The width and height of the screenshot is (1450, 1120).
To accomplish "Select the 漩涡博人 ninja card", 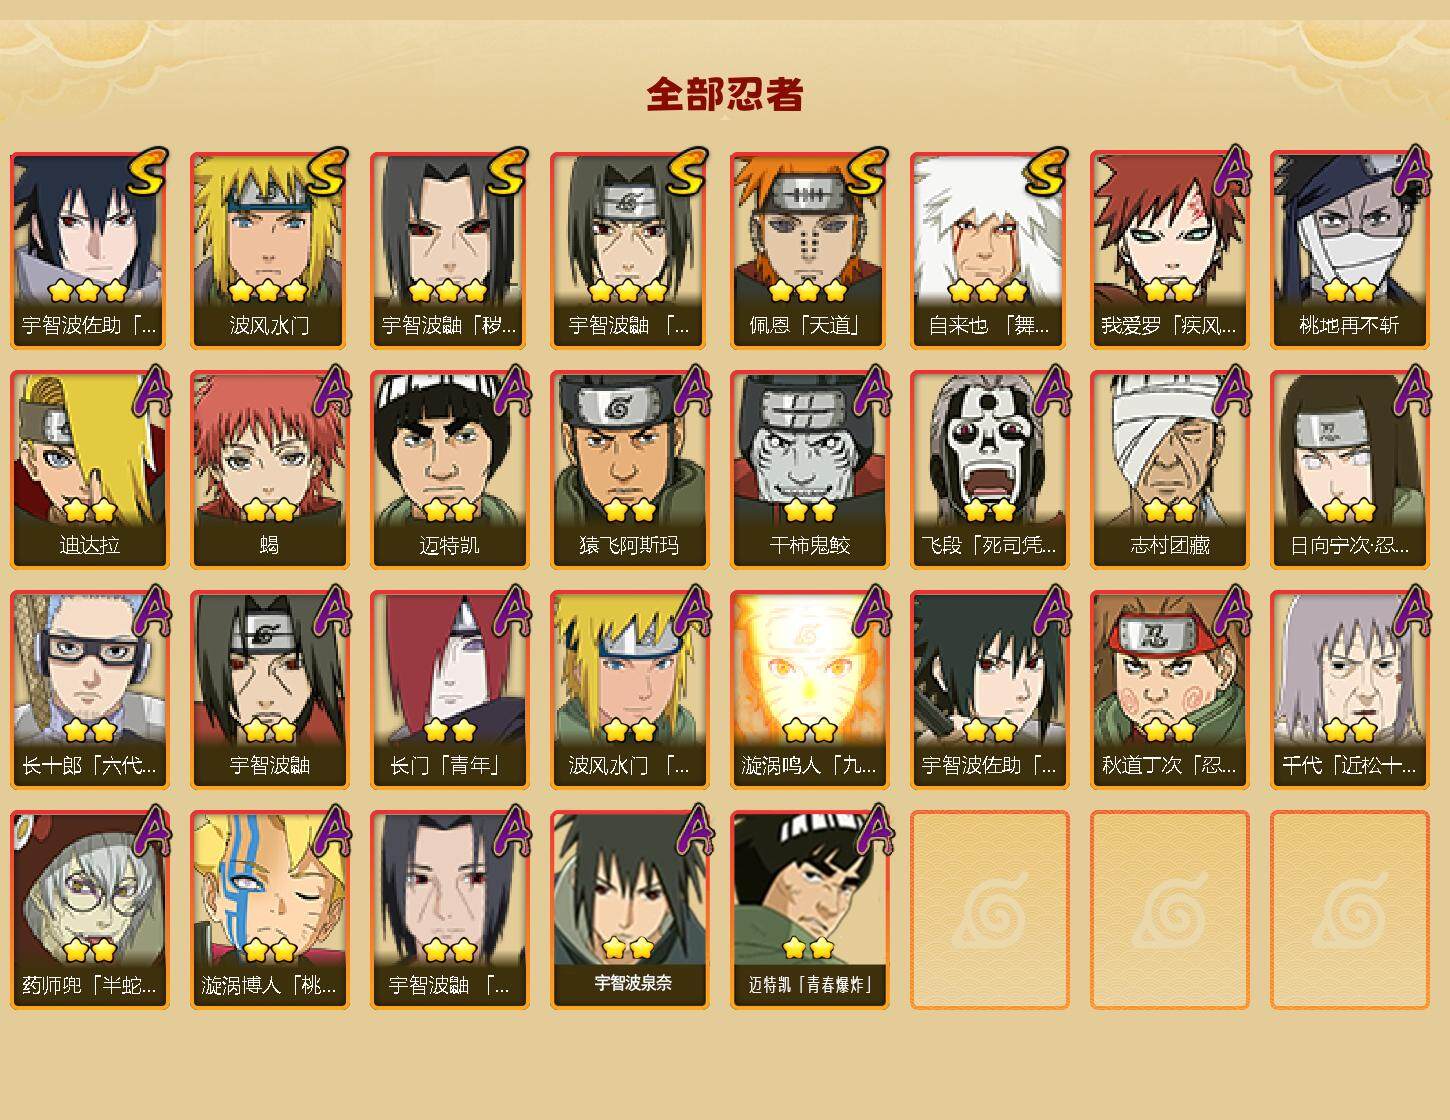I will pos(269,910).
